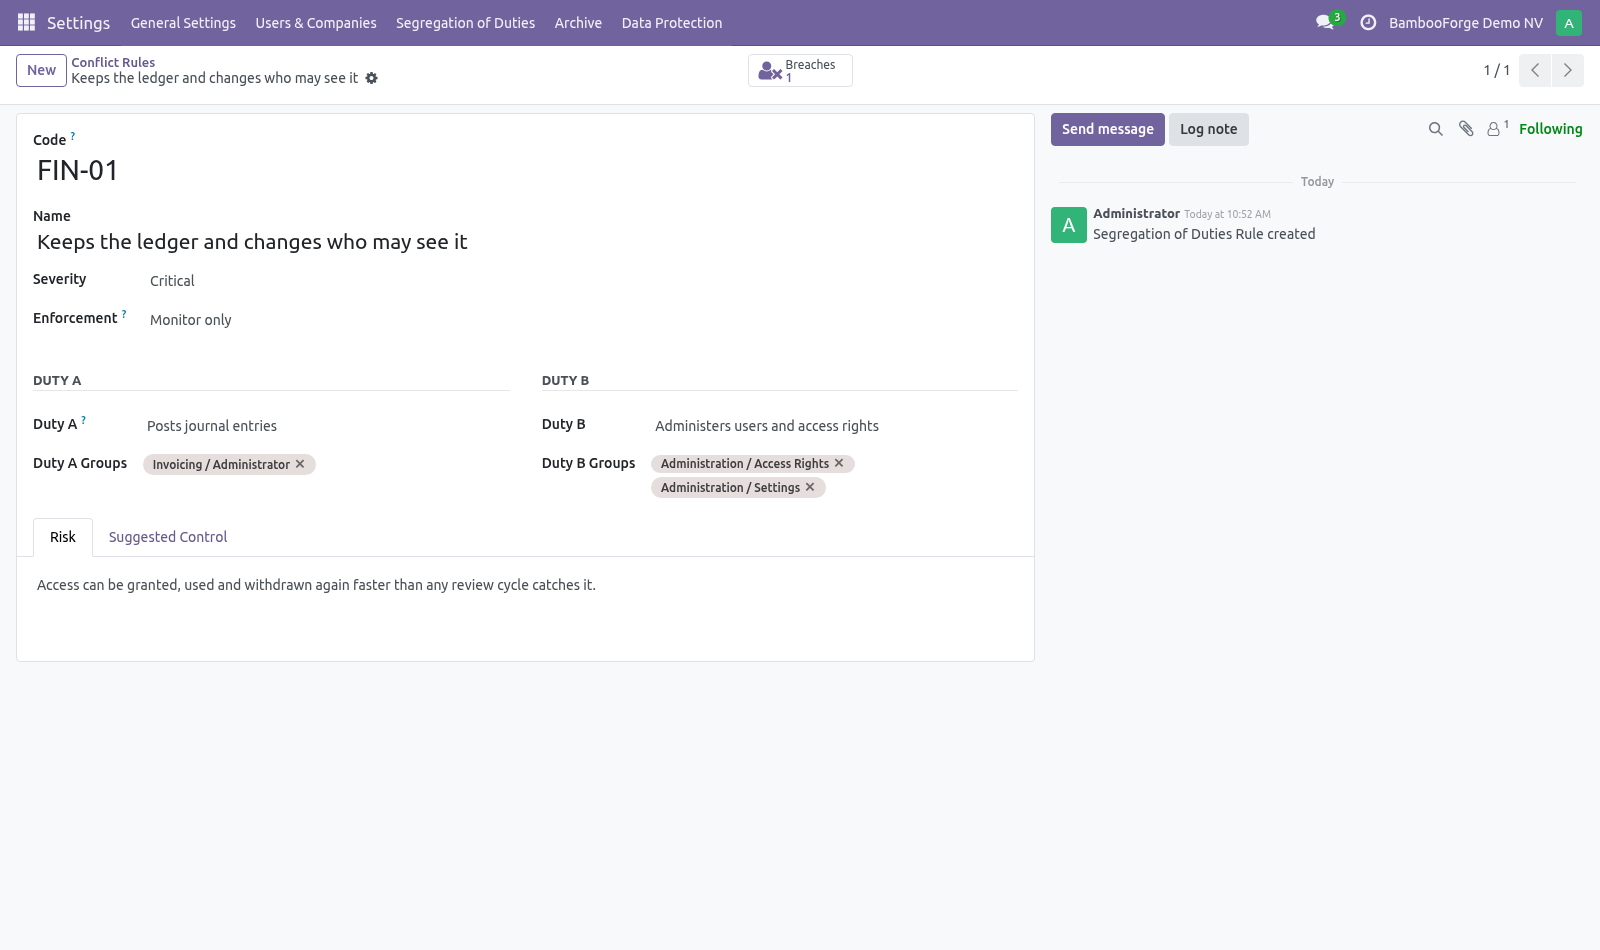Create a New conflict rule
Viewport: 1600px width, 950px height.
click(41, 70)
